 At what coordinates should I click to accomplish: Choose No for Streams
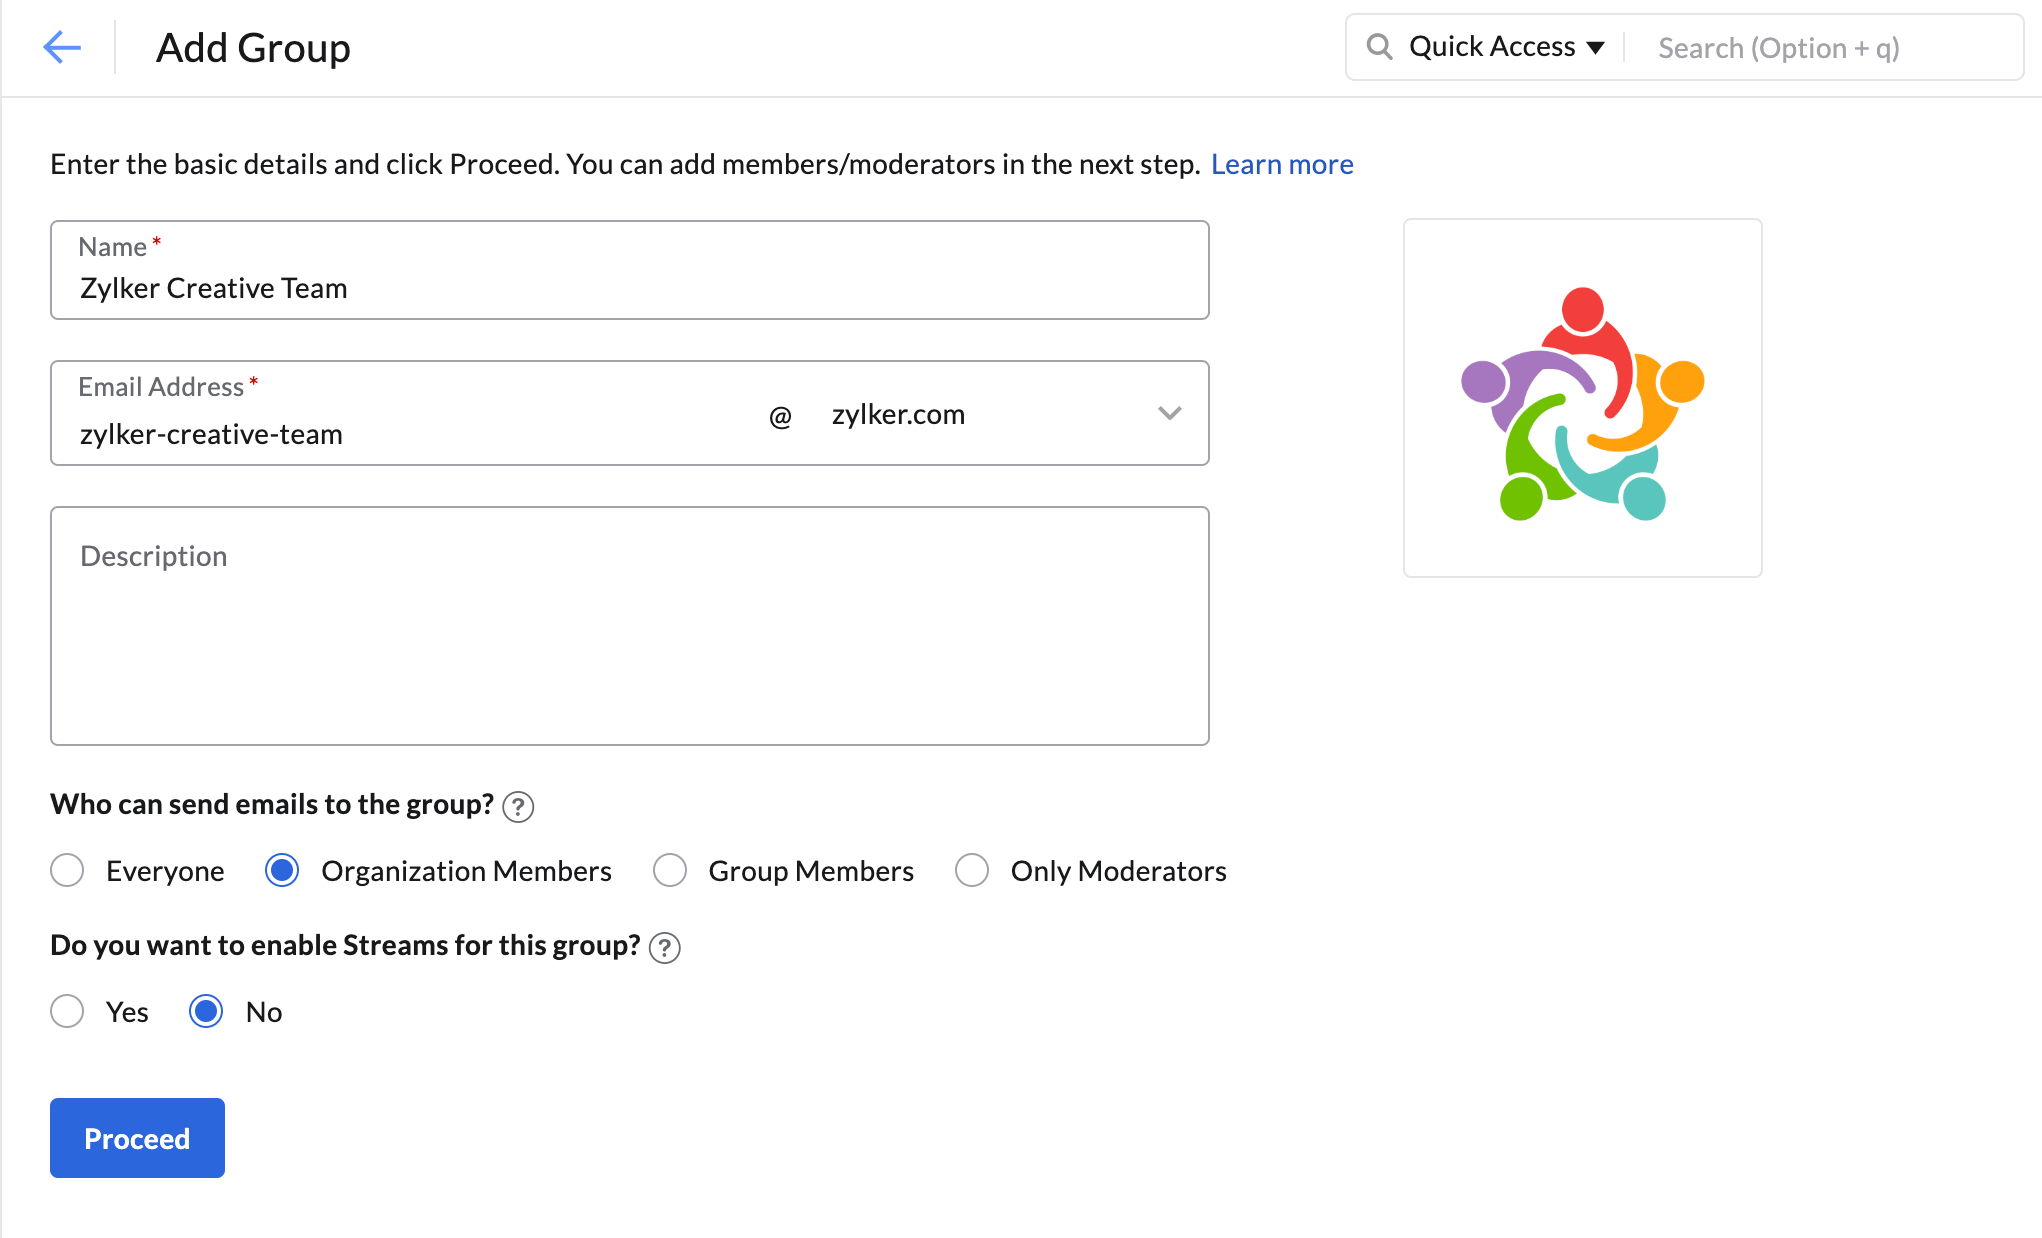point(206,1011)
